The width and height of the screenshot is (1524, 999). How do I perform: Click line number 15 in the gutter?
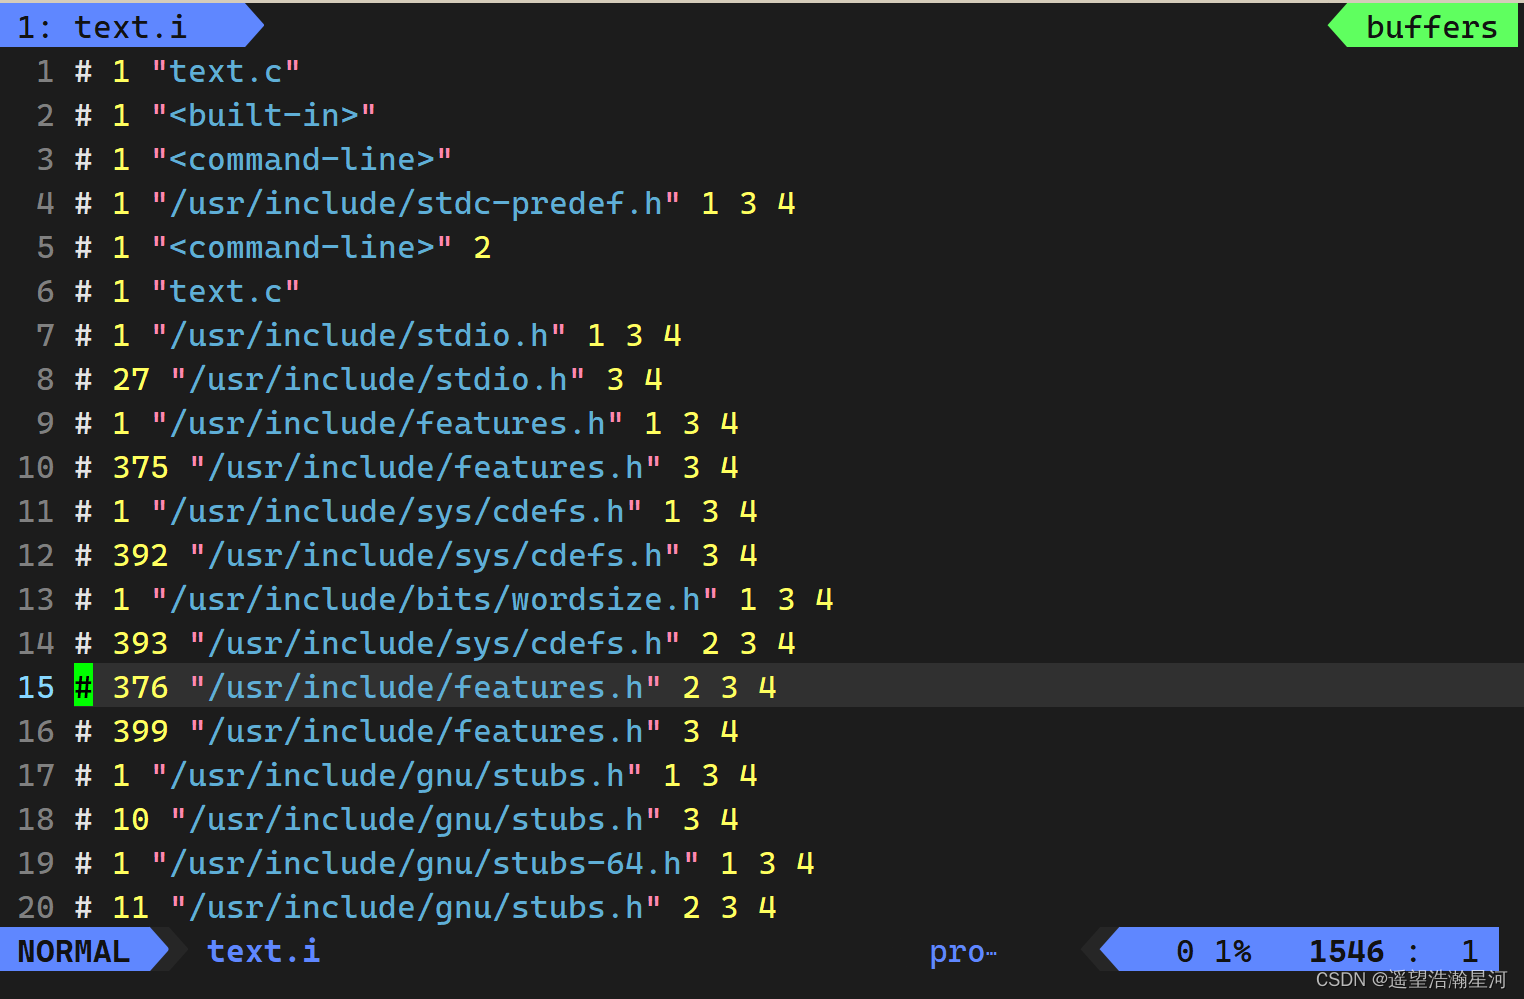coord(36,687)
